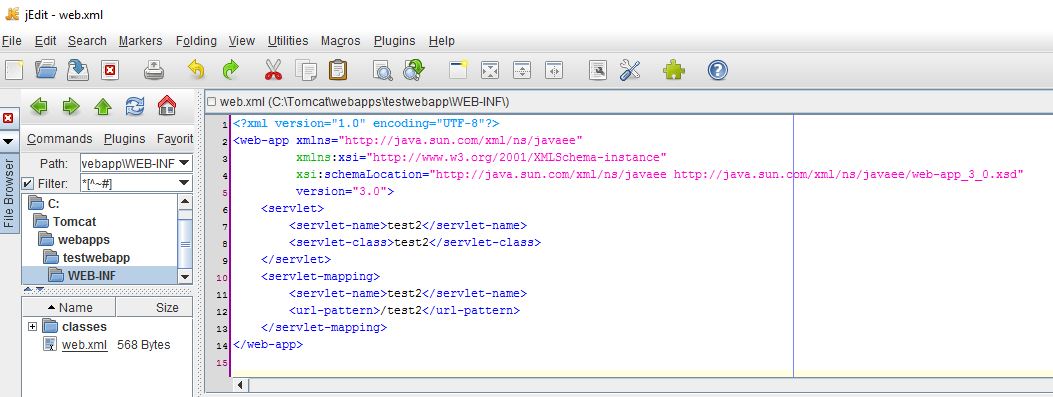Toggle the Filter checkbox
Screen dimensions: 1053x397
click(28, 183)
